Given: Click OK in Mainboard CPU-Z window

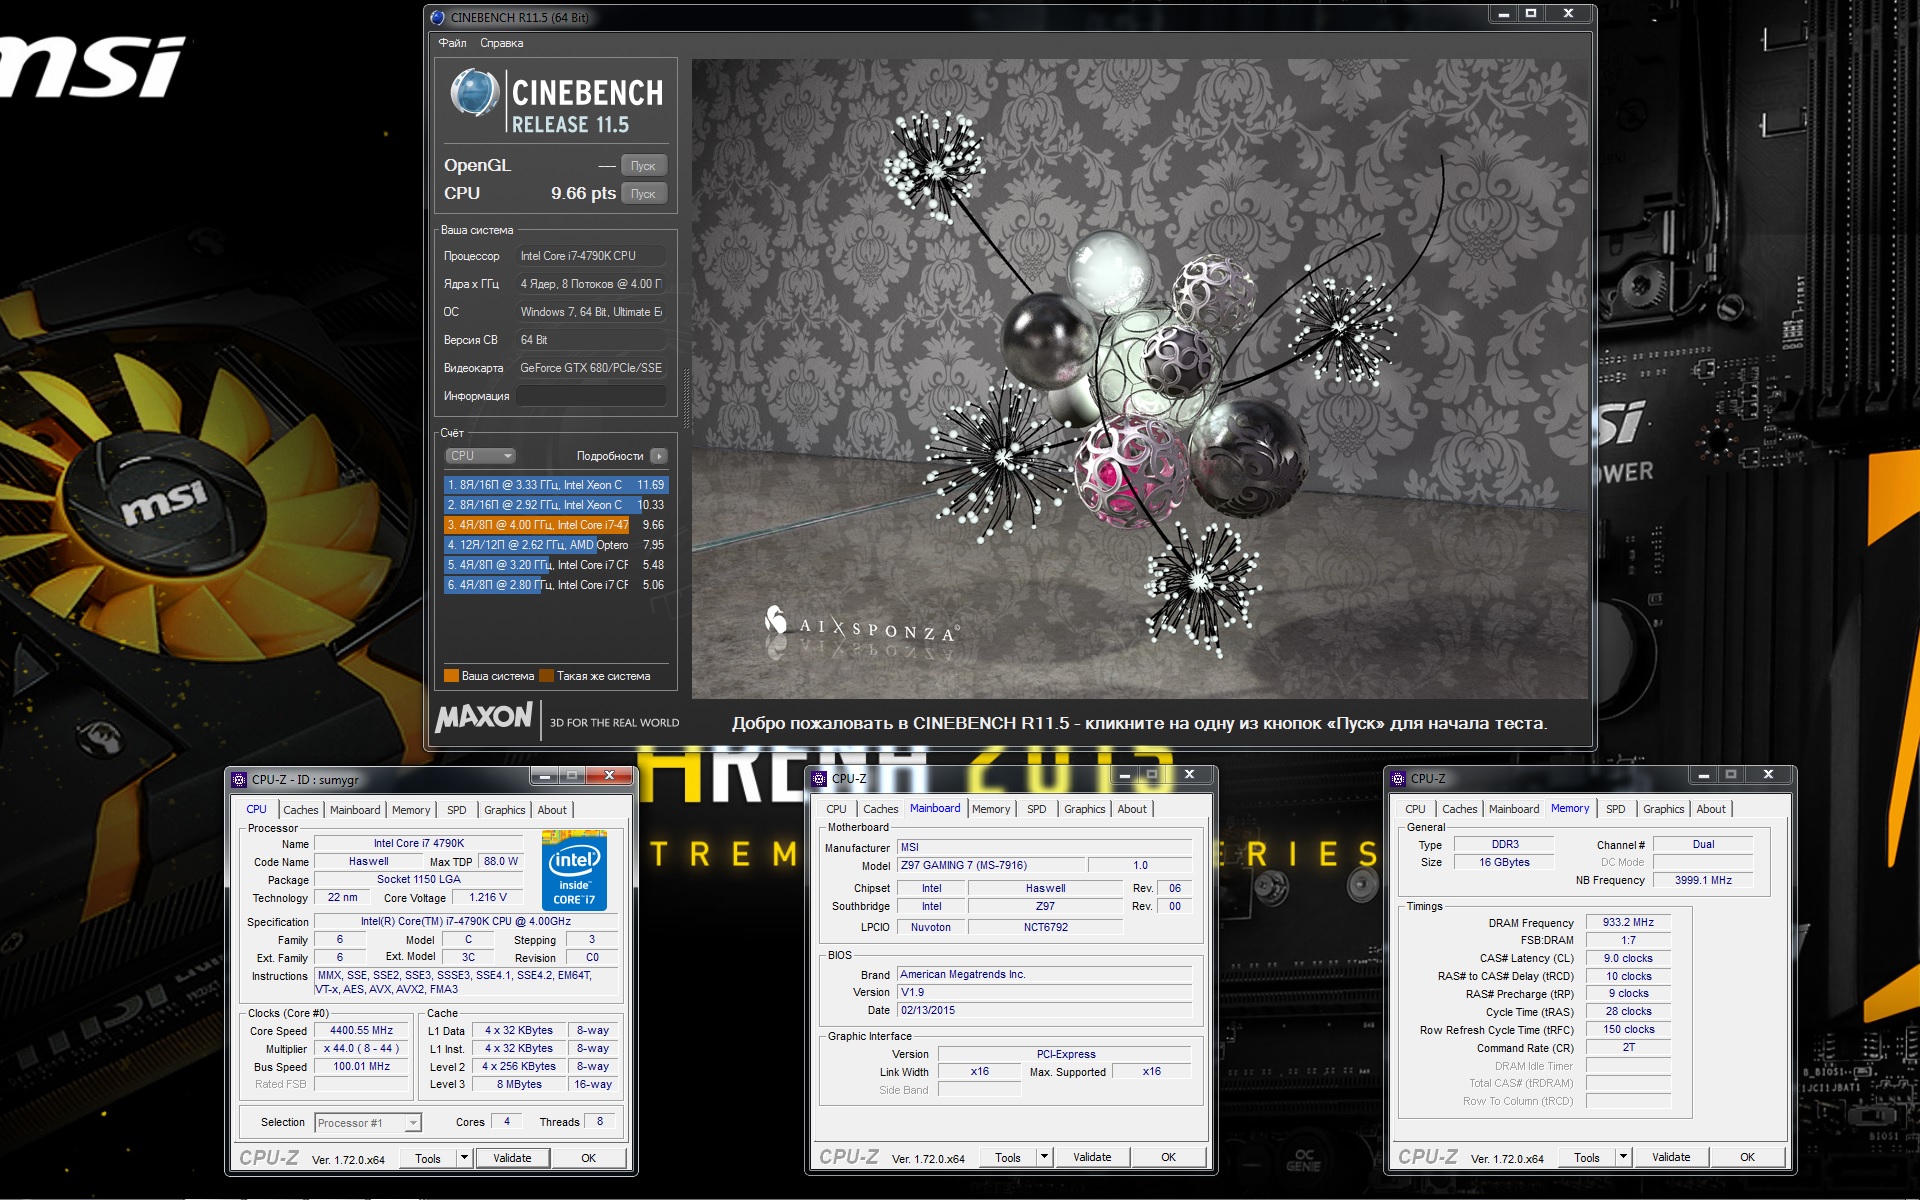Looking at the screenshot, I should pyautogui.click(x=1168, y=1157).
